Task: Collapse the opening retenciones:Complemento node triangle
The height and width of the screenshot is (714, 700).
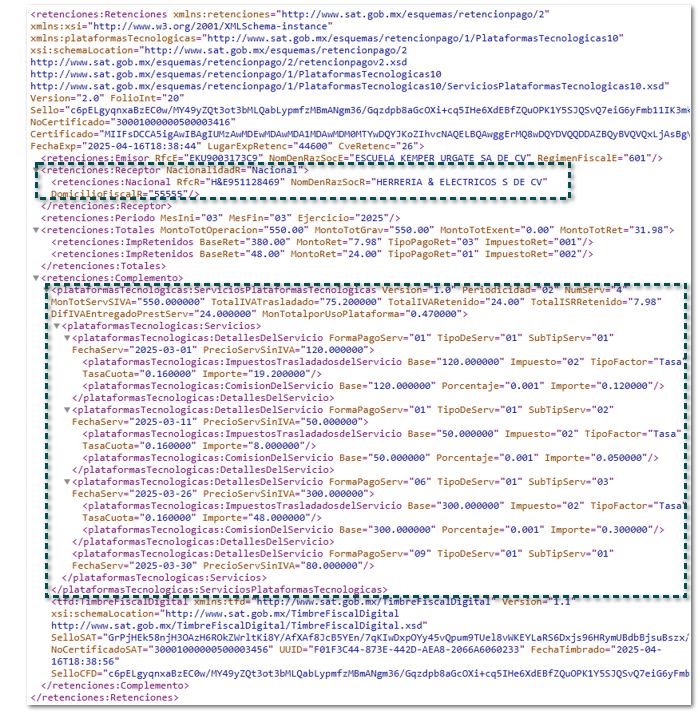Action: tap(36, 278)
